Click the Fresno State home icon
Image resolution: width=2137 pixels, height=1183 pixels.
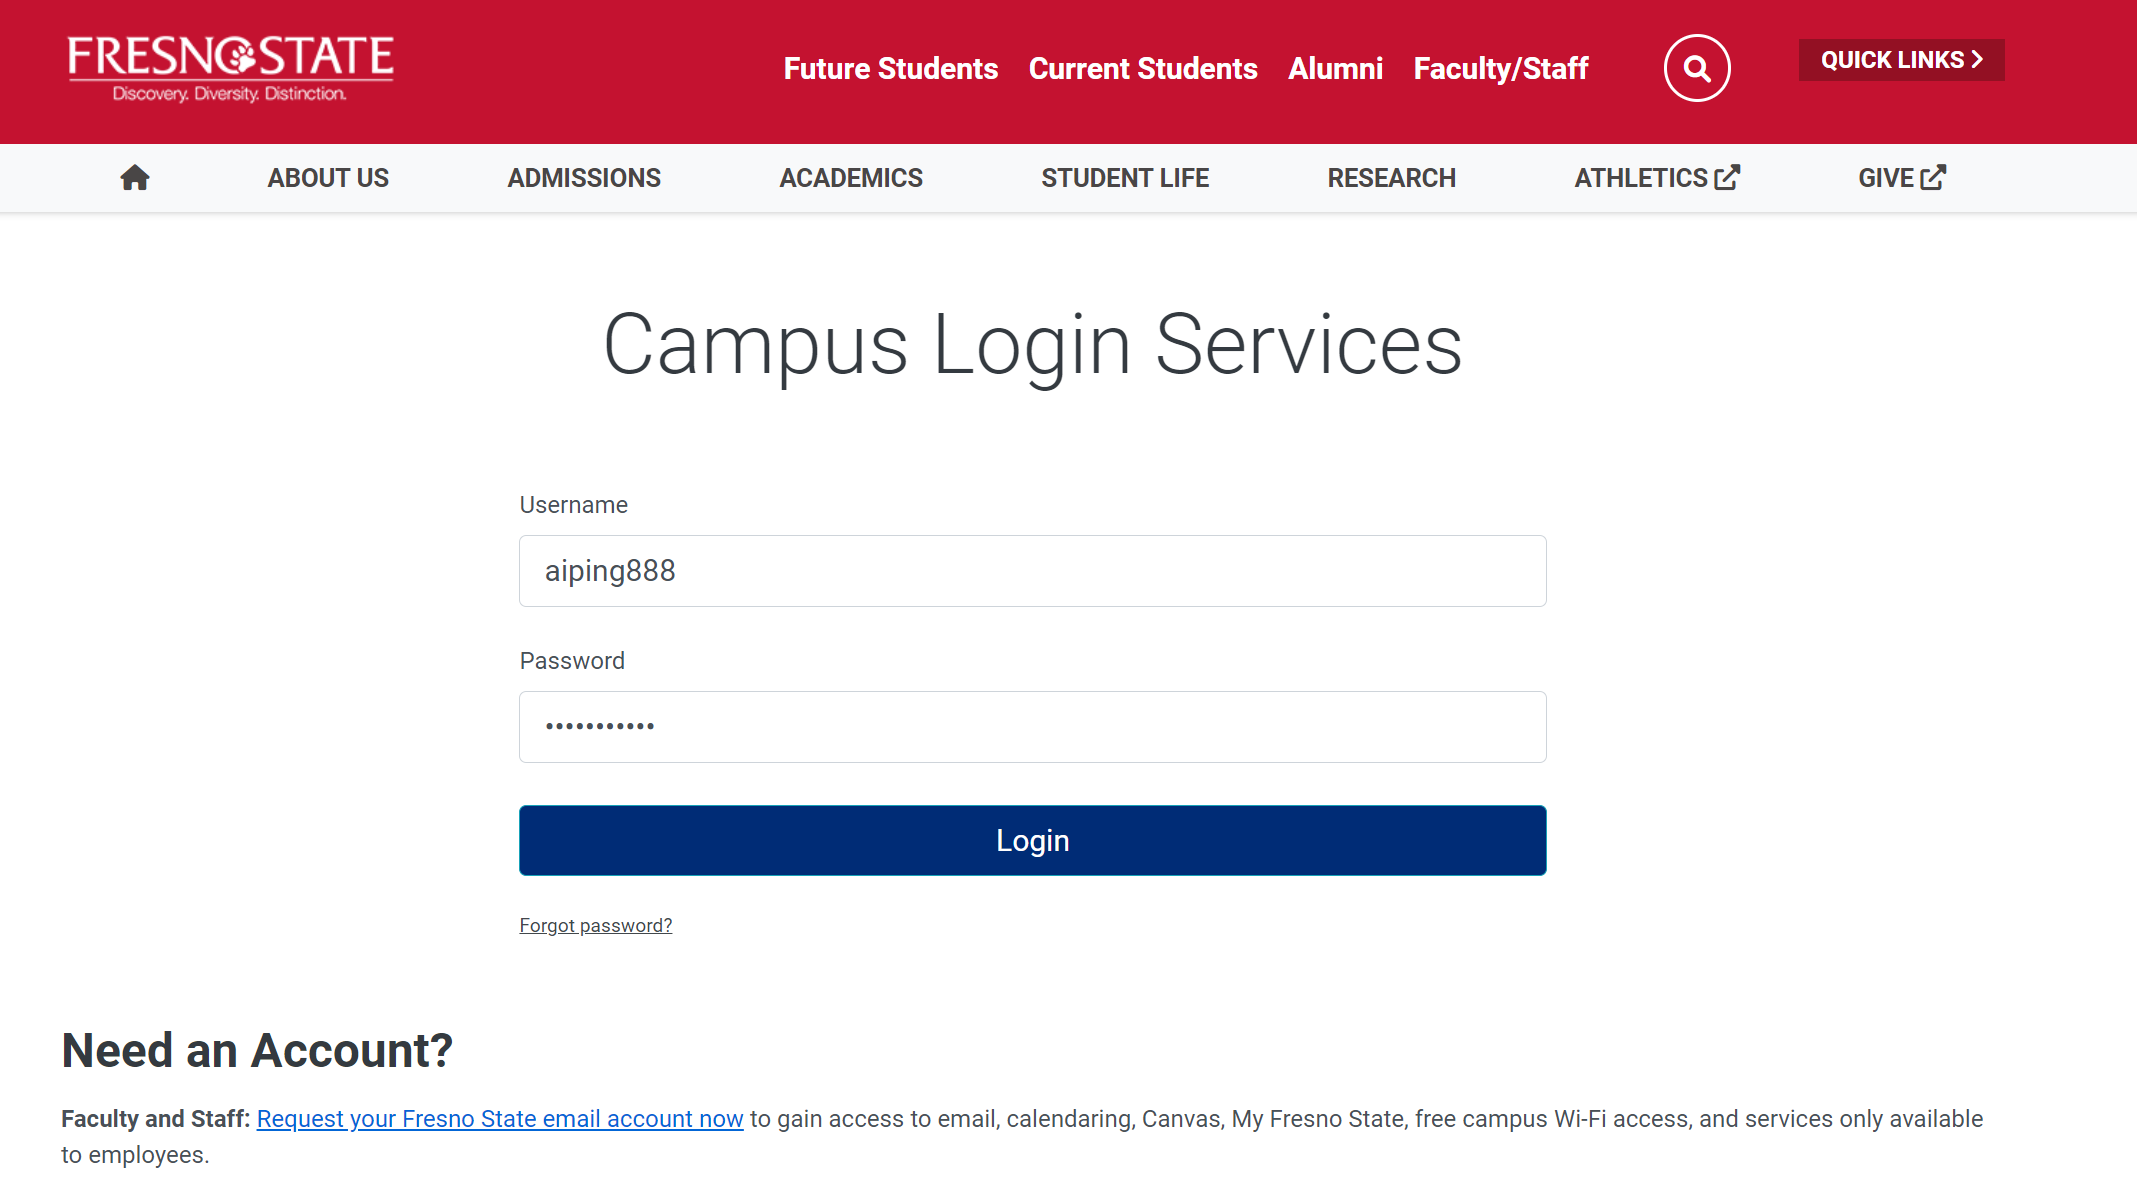click(x=133, y=178)
